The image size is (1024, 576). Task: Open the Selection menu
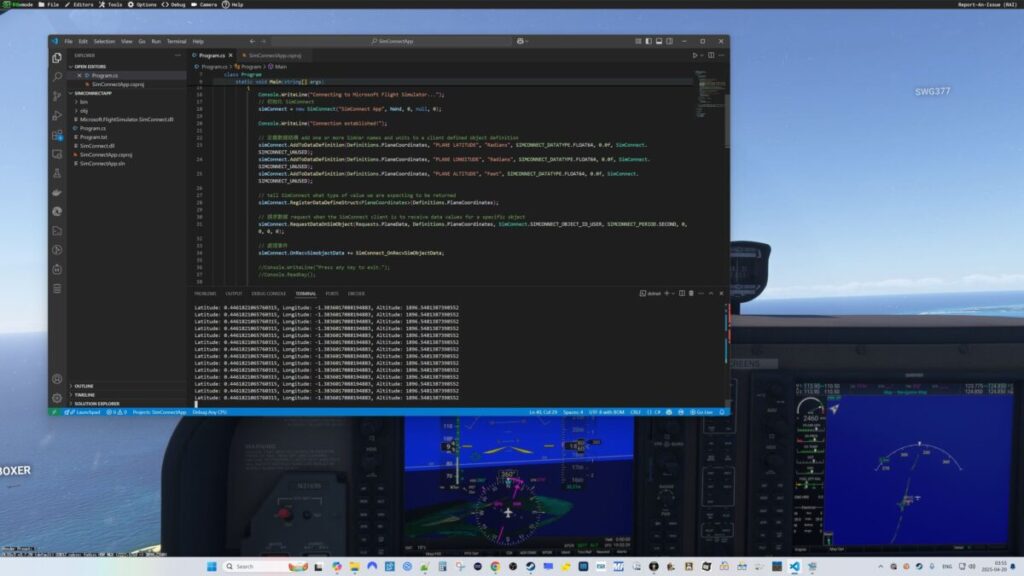104,41
